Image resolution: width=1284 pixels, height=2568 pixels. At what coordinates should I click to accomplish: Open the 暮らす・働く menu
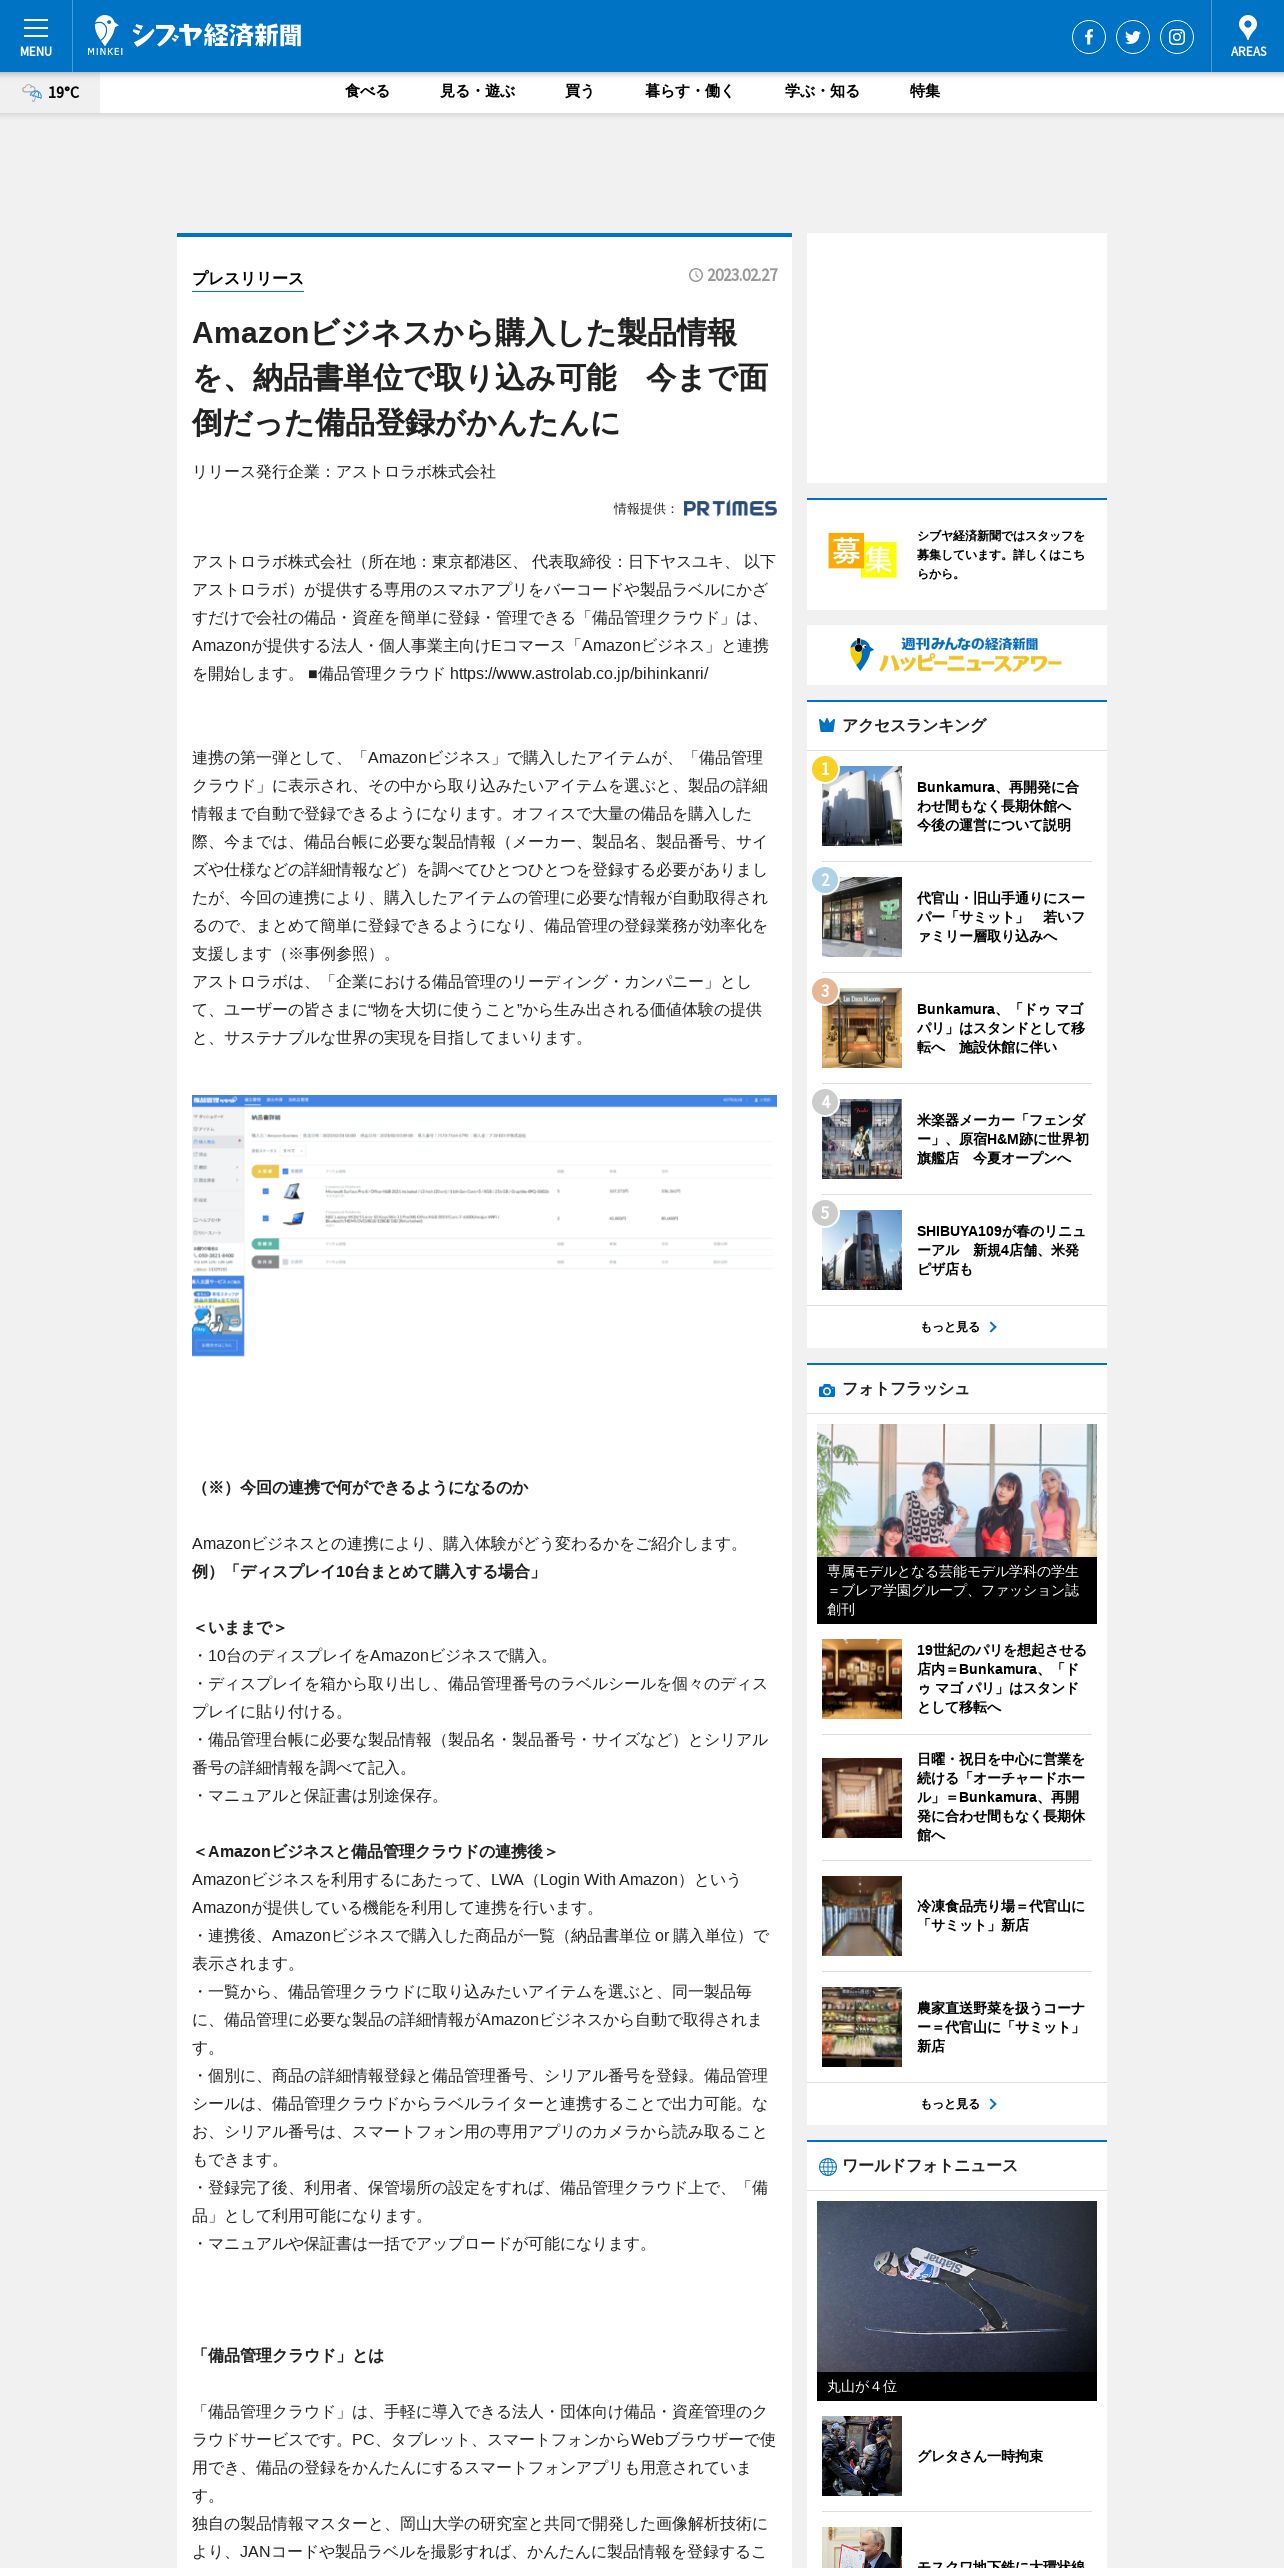690,91
